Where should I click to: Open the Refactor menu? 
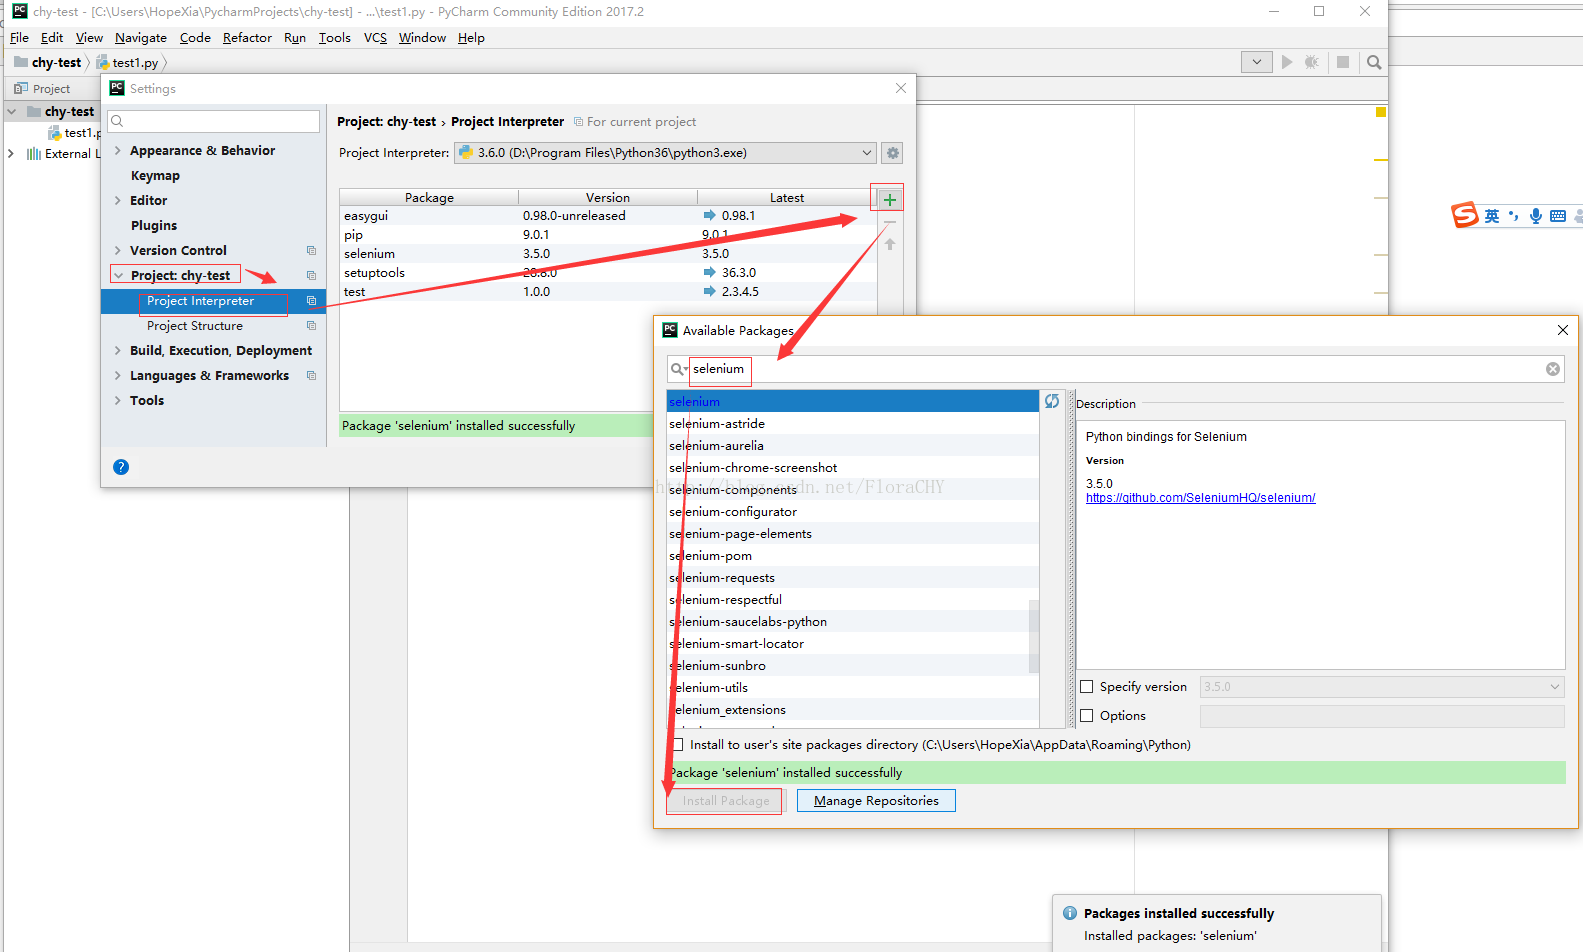[247, 38]
